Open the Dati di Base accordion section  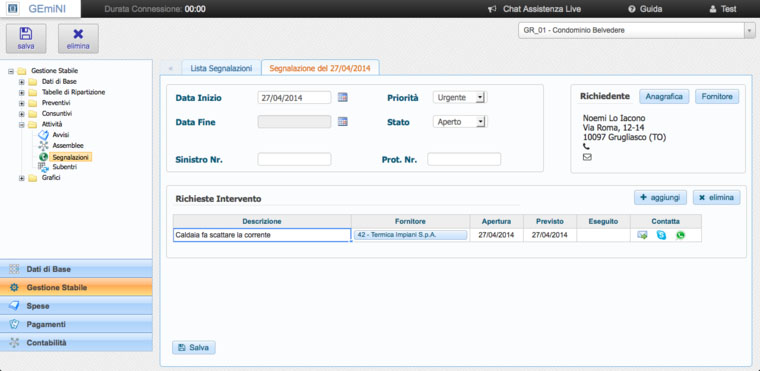pos(76,269)
